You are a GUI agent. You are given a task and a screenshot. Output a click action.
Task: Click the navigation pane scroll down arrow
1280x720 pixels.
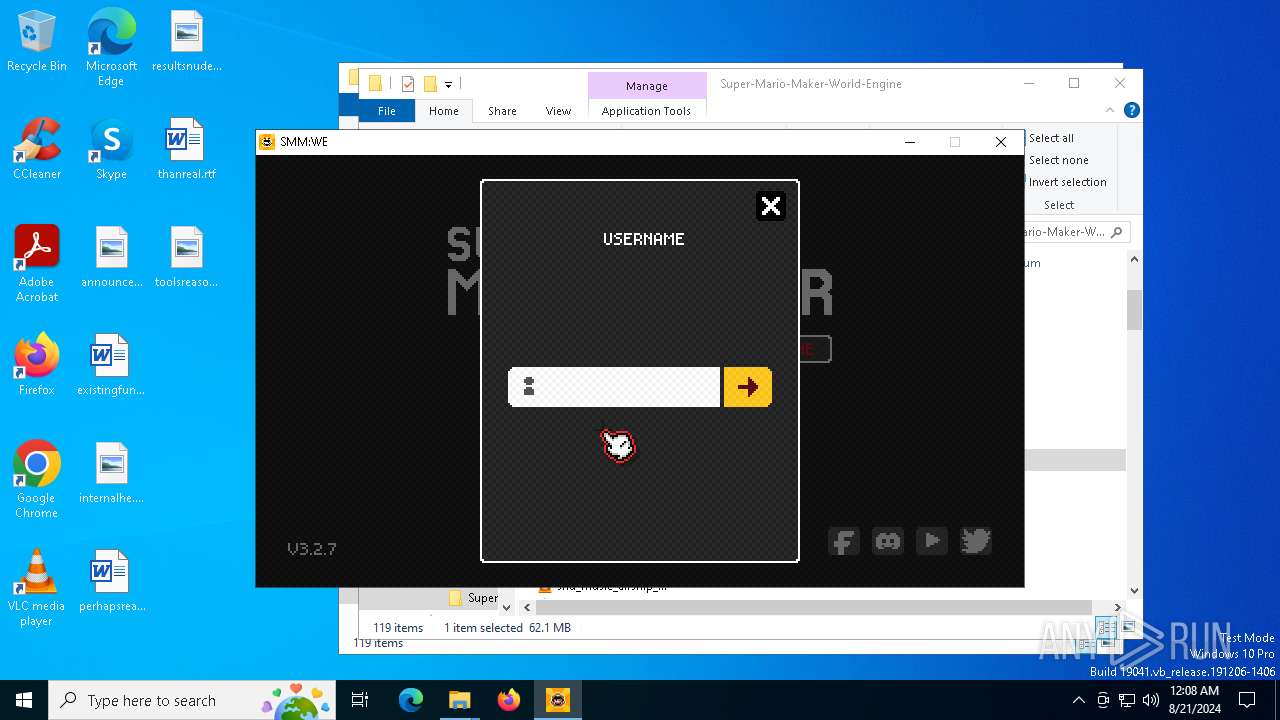click(x=506, y=607)
